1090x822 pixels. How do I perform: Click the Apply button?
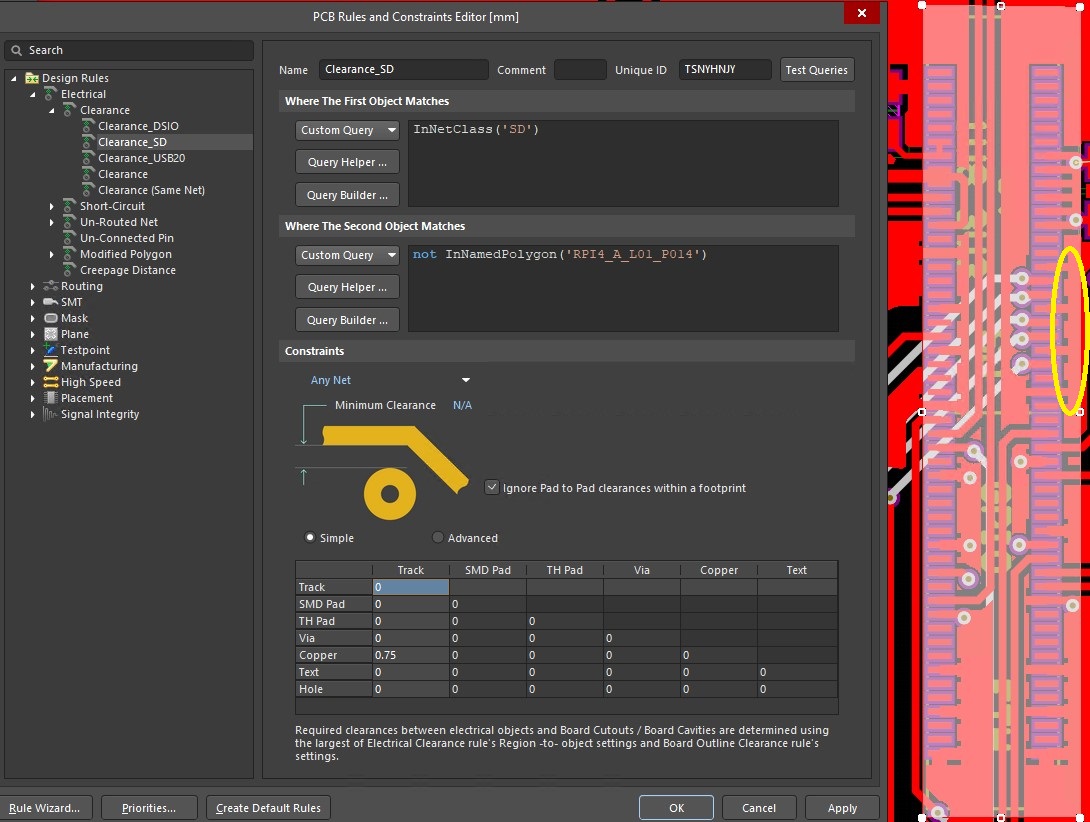(x=842, y=808)
